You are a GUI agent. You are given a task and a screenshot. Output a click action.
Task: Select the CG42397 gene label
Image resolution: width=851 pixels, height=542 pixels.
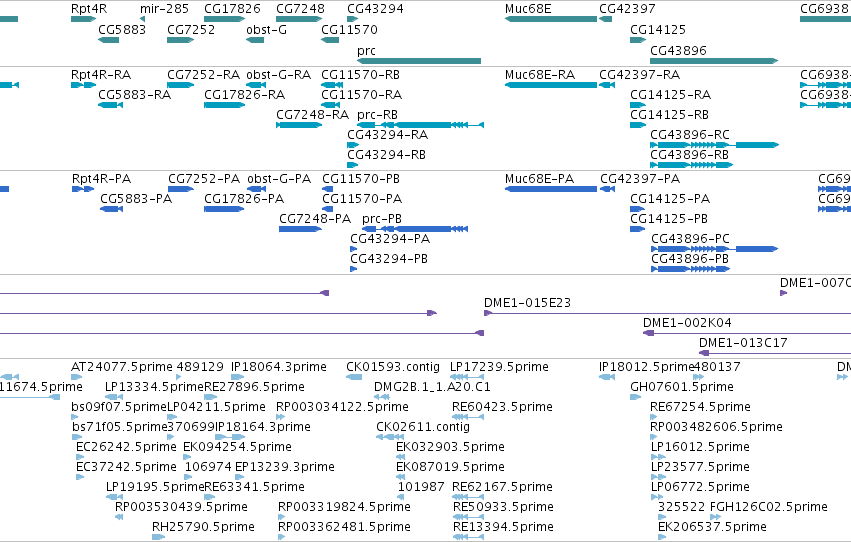point(627,9)
